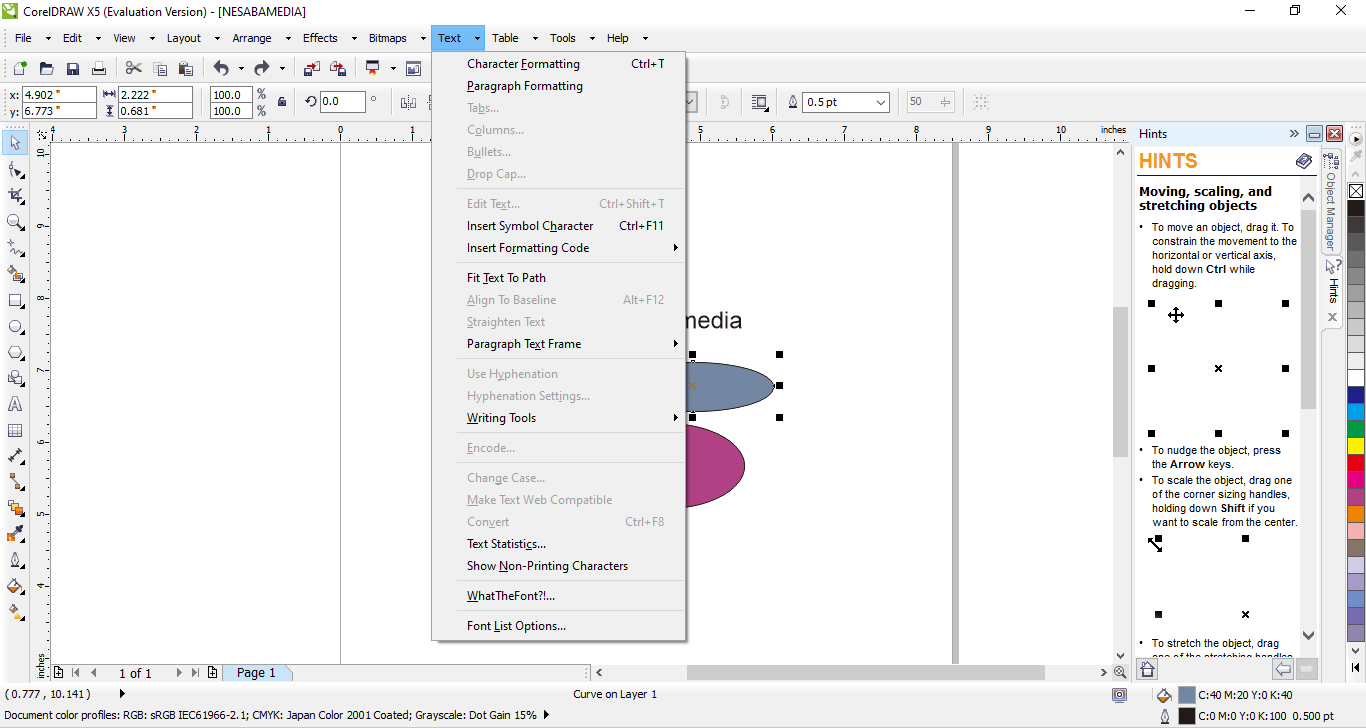Toggle the lock ratio padlock
Screen dimensions: 1366x728
(x=282, y=102)
